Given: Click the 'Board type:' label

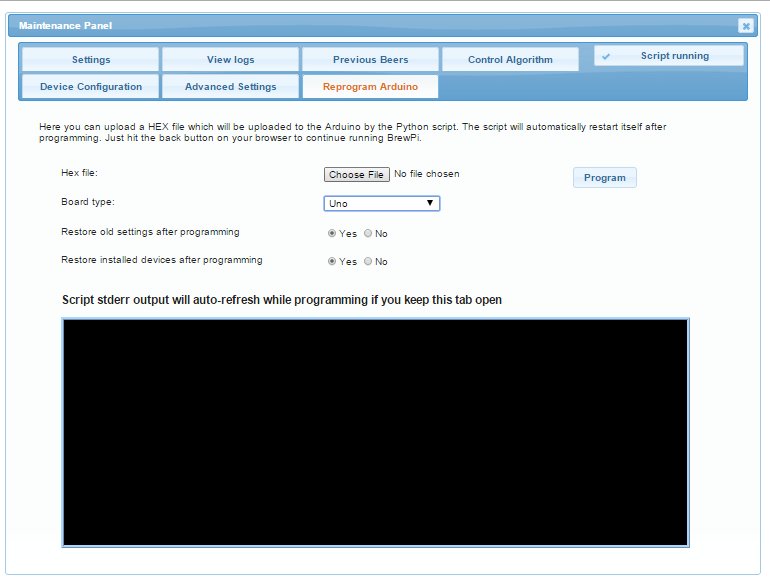Looking at the screenshot, I should (x=88, y=202).
